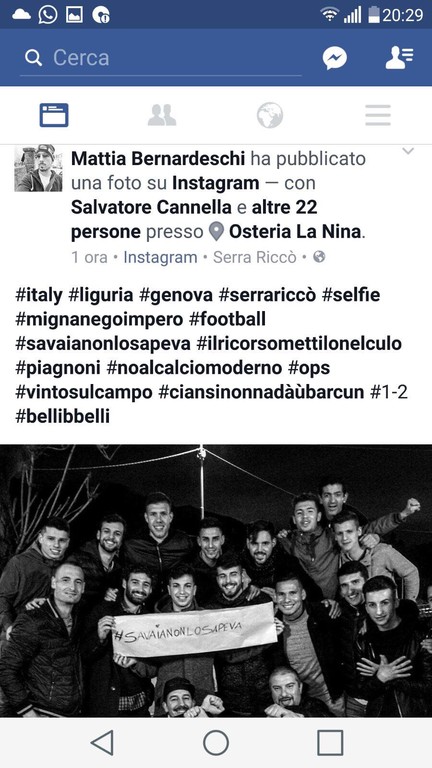Tap the recent apps square button
This screenshot has width=432, height=768.
(x=330, y=743)
